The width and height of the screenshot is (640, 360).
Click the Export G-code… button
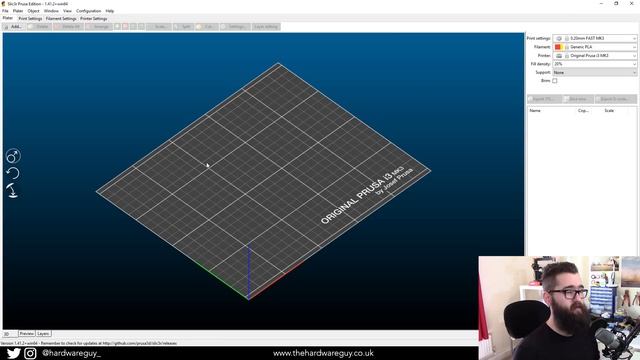616,99
